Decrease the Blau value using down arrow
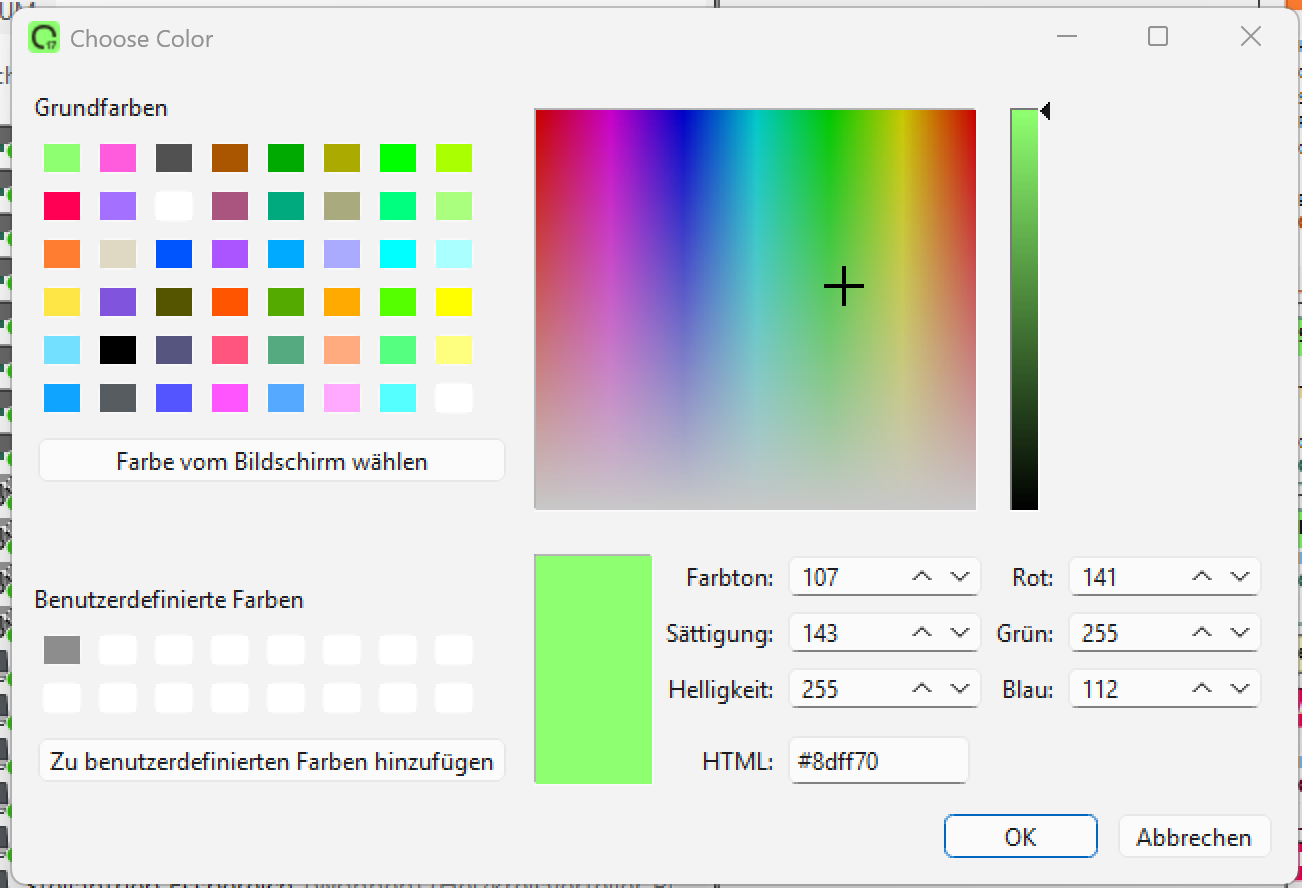Screen dimensions: 1302x888 click(x=1239, y=689)
